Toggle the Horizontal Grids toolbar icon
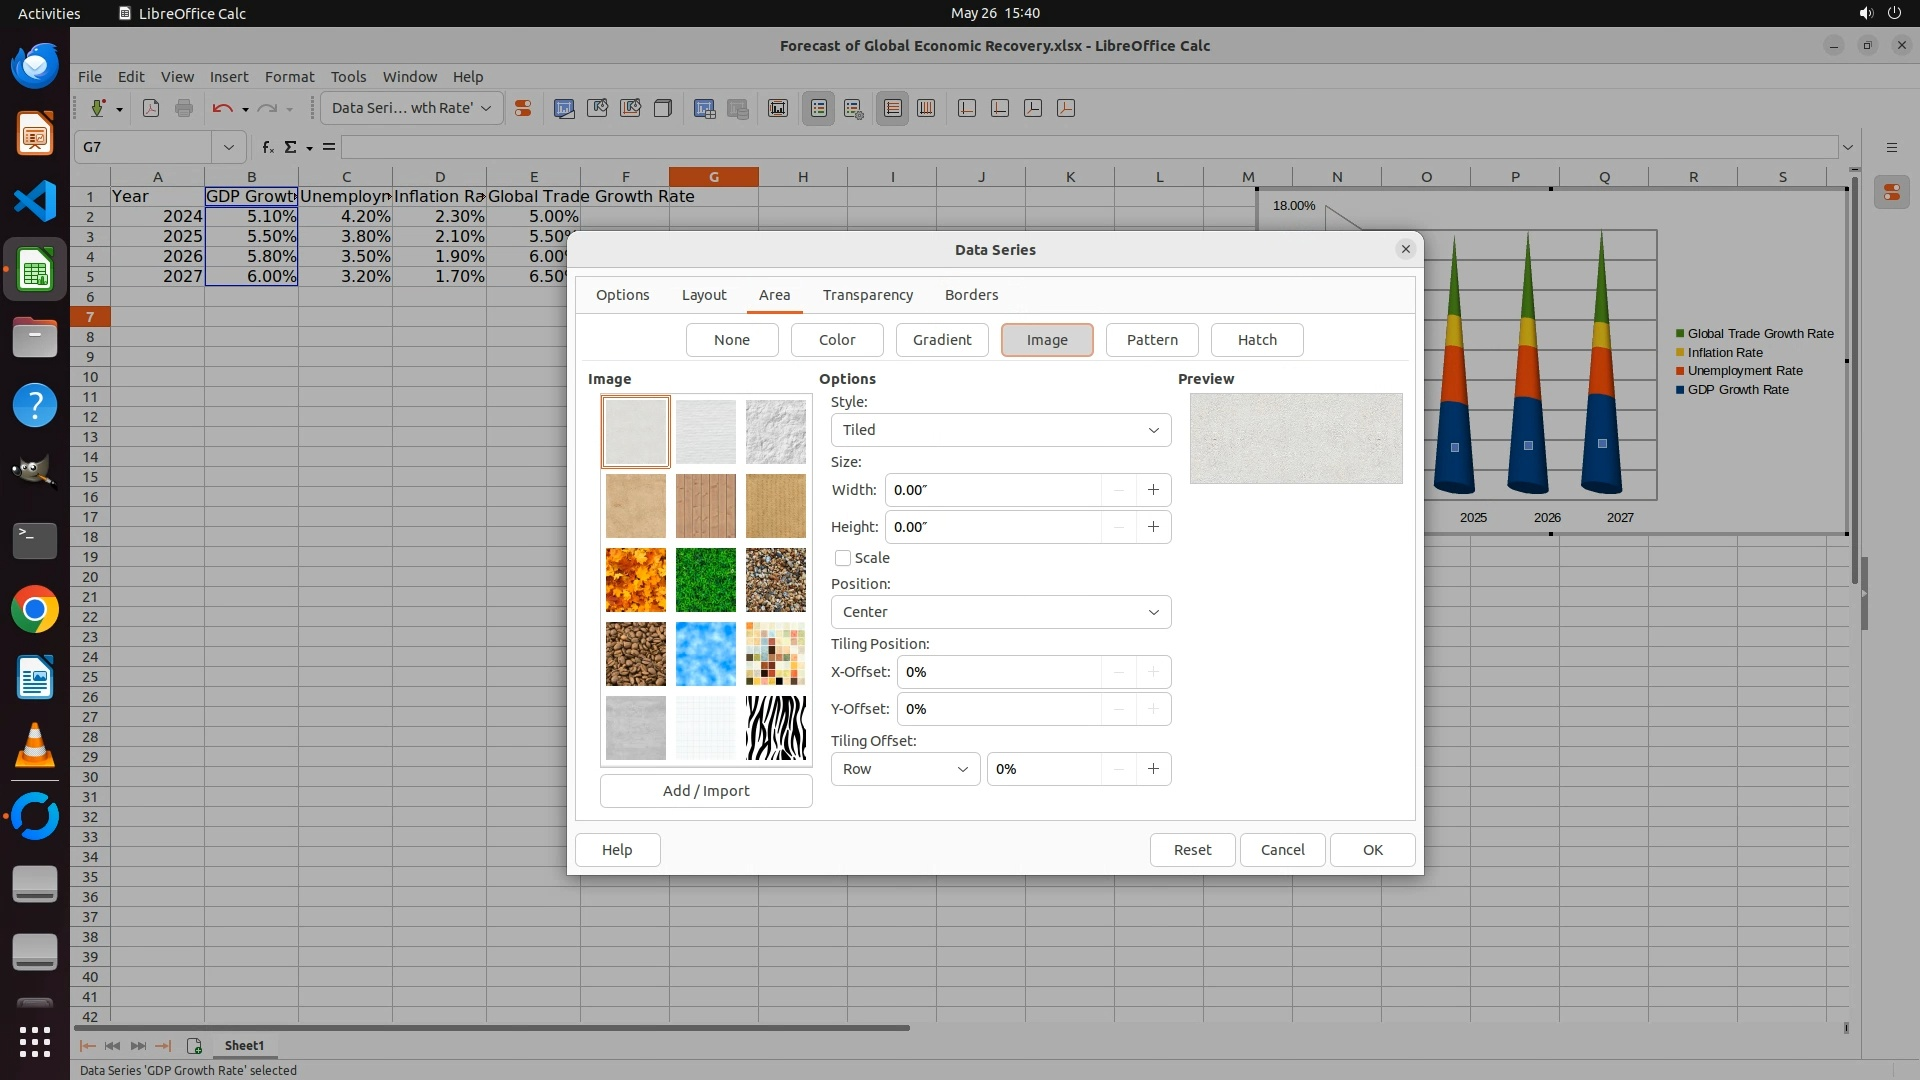 (x=893, y=108)
